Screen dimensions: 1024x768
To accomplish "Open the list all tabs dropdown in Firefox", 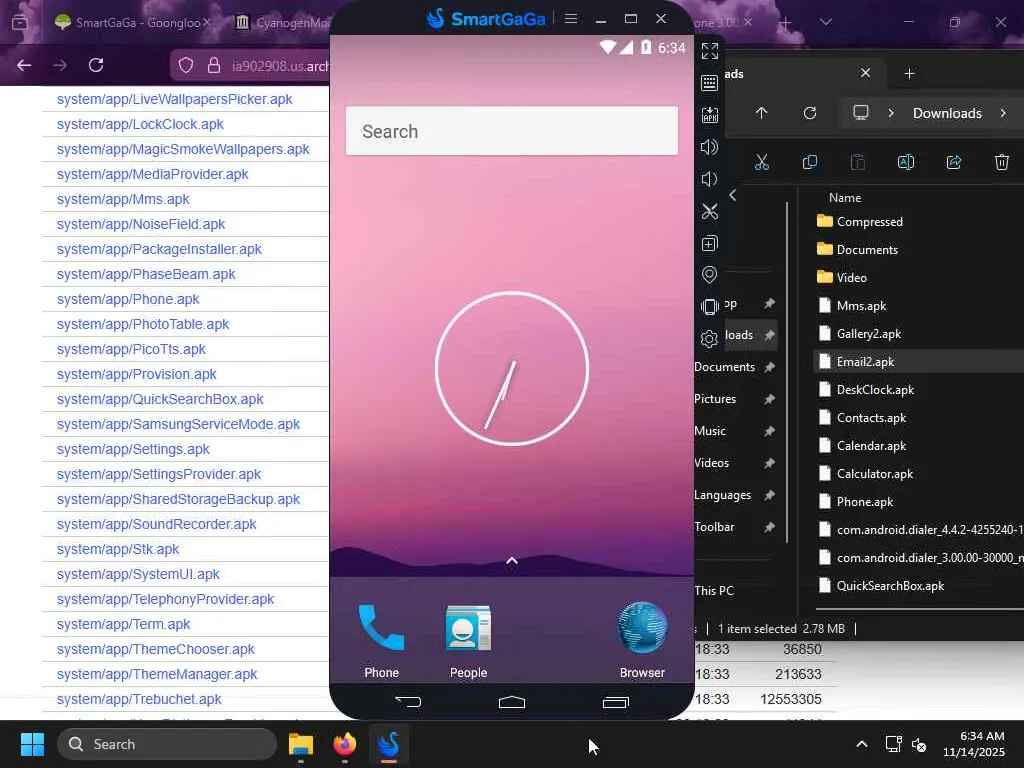I will tap(825, 22).
